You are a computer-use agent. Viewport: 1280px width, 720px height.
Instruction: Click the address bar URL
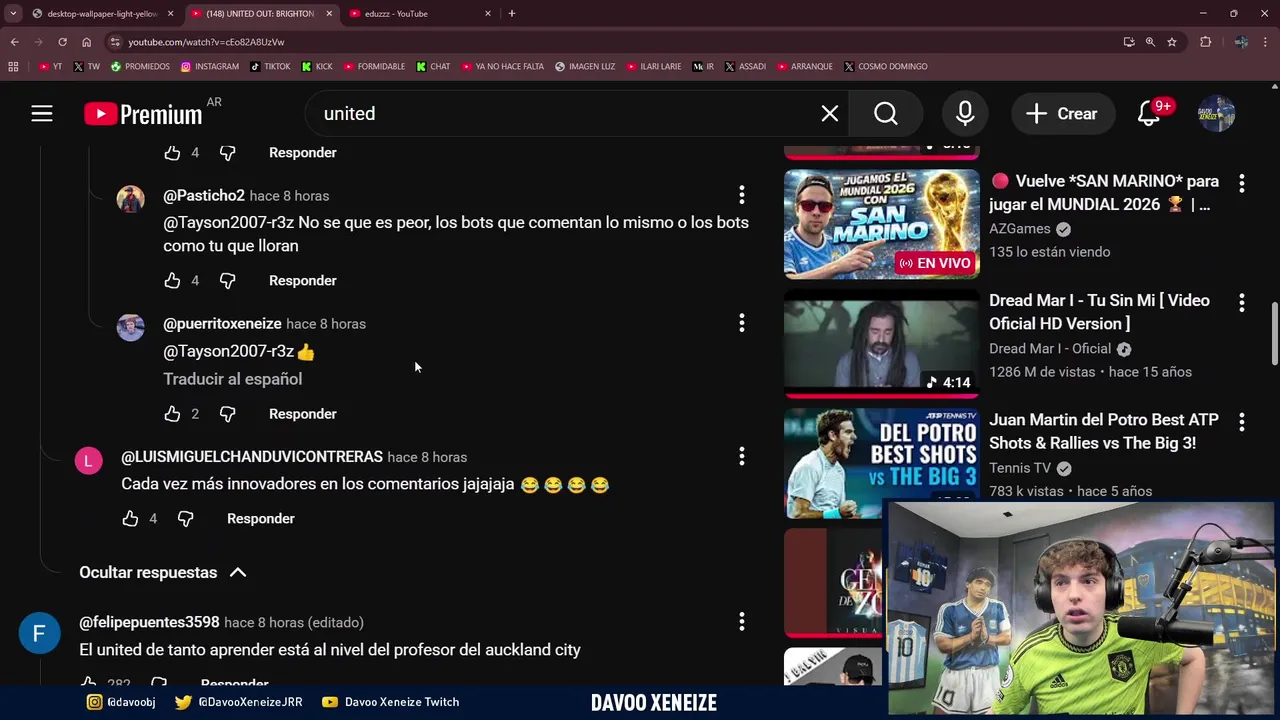pos(206,42)
